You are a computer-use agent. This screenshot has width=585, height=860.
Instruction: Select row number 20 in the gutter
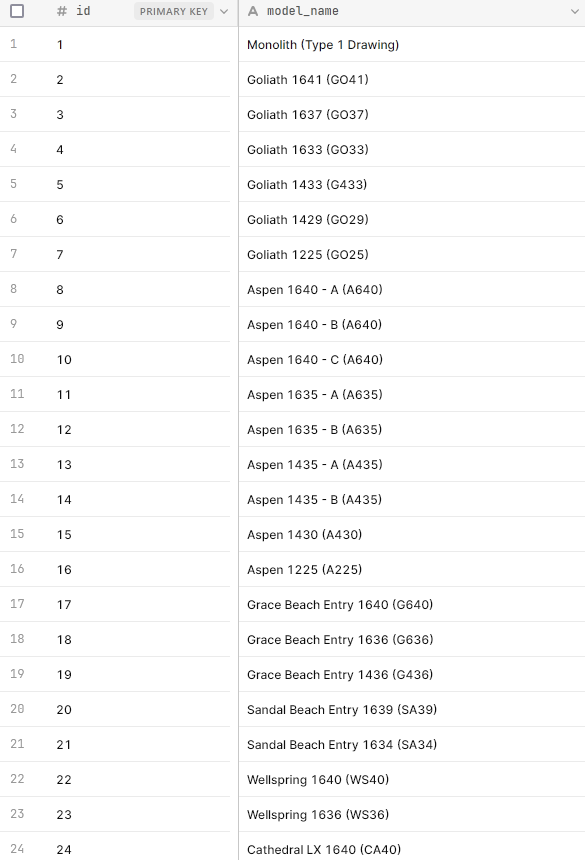click(17, 709)
